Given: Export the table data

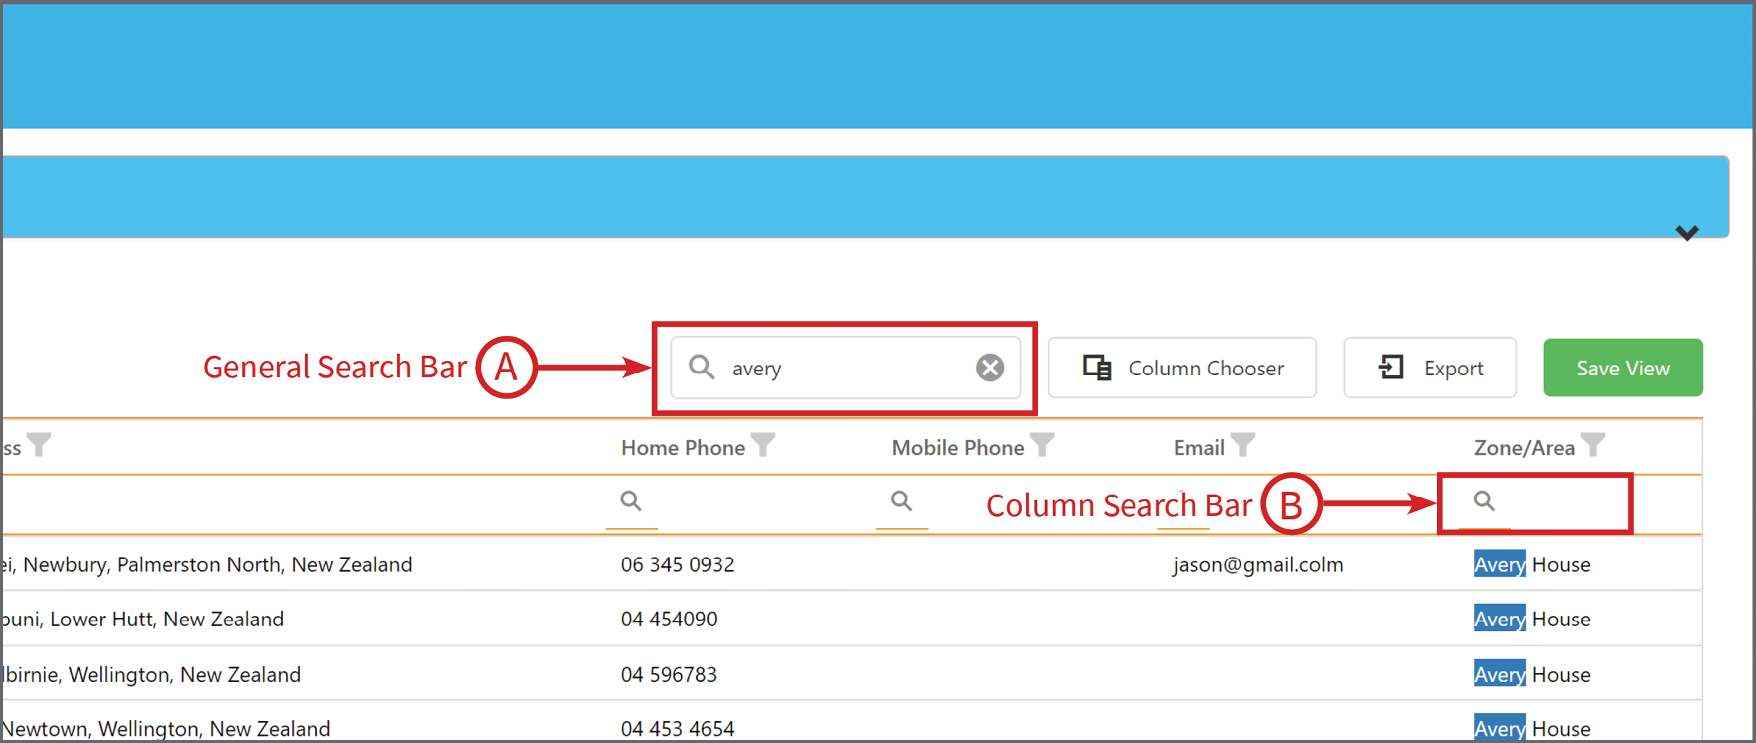Looking at the screenshot, I should [x=1430, y=368].
